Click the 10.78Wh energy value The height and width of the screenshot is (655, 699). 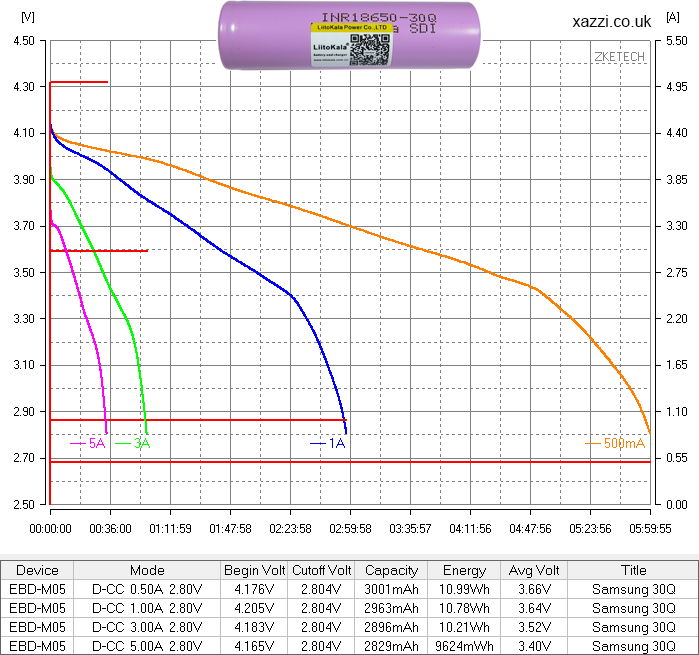tap(464, 608)
